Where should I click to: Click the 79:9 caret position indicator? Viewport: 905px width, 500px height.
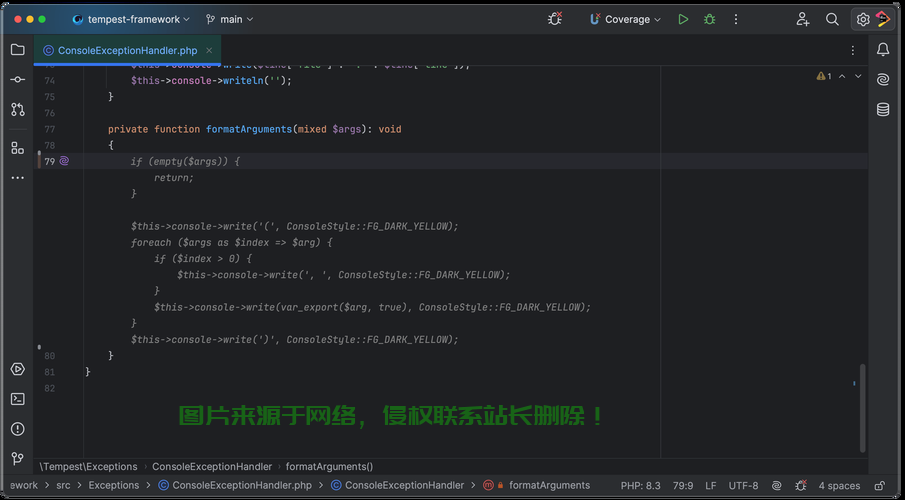pyautogui.click(x=683, y=486)
